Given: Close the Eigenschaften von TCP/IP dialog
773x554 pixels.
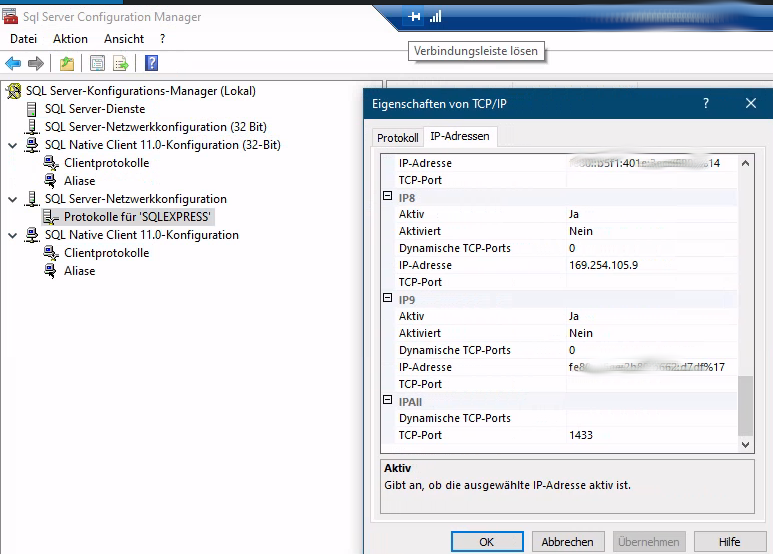Looking at the screenshot, I should tap(751, 103).
